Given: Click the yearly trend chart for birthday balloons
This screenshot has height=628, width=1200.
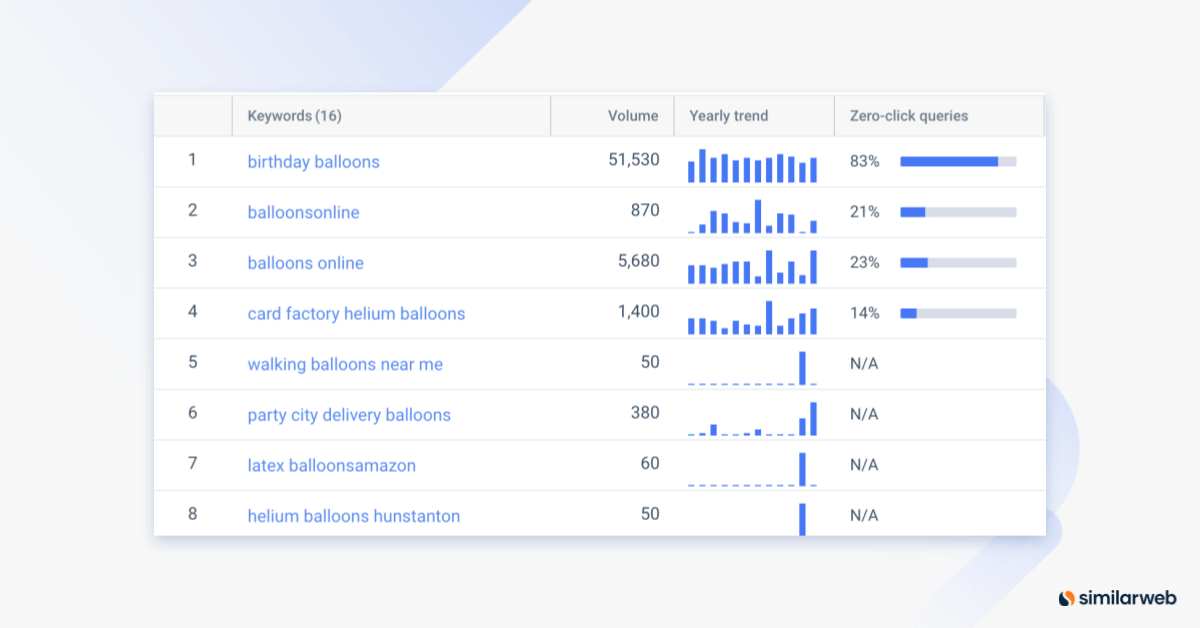Looking at the screenshot, I should click(x=752, y=161).
